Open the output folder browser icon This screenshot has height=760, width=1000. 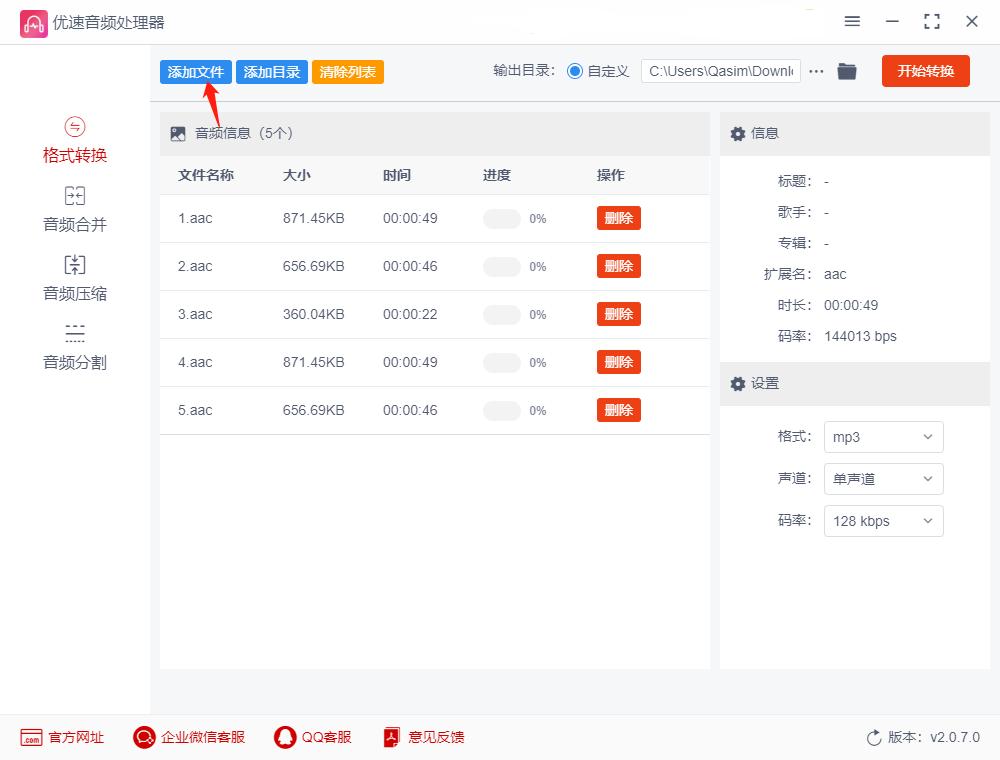click(x=847, y=71)
